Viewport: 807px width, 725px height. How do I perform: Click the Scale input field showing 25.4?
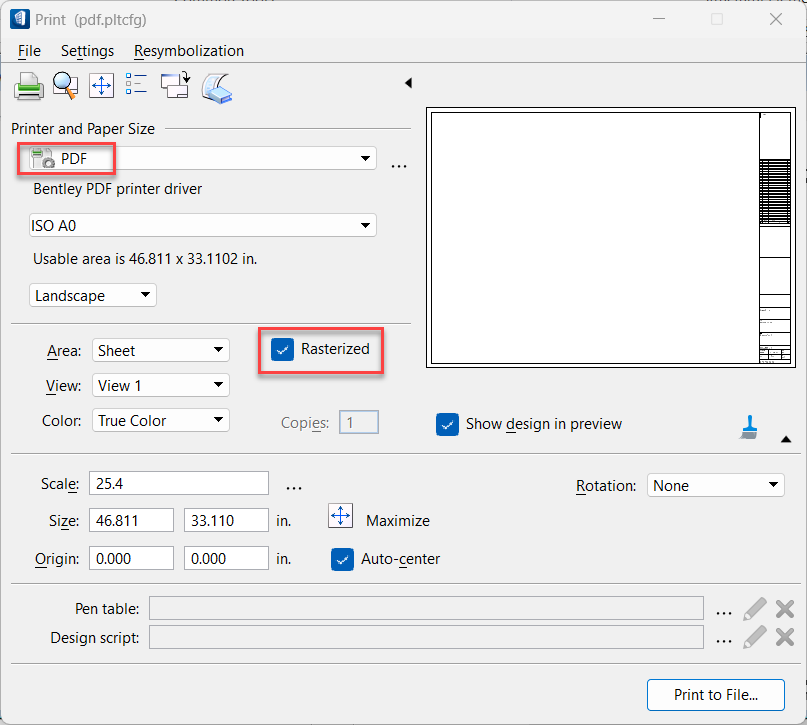tap(179, 484)
